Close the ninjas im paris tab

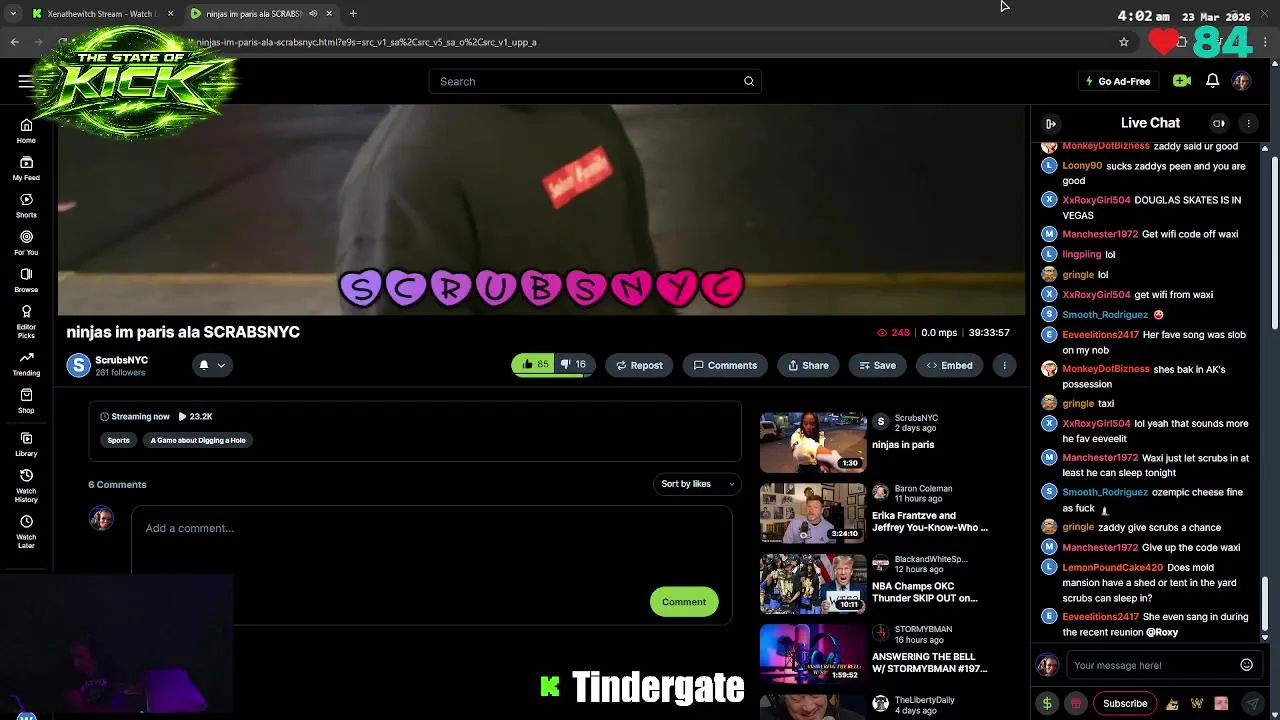pos(329,14)
